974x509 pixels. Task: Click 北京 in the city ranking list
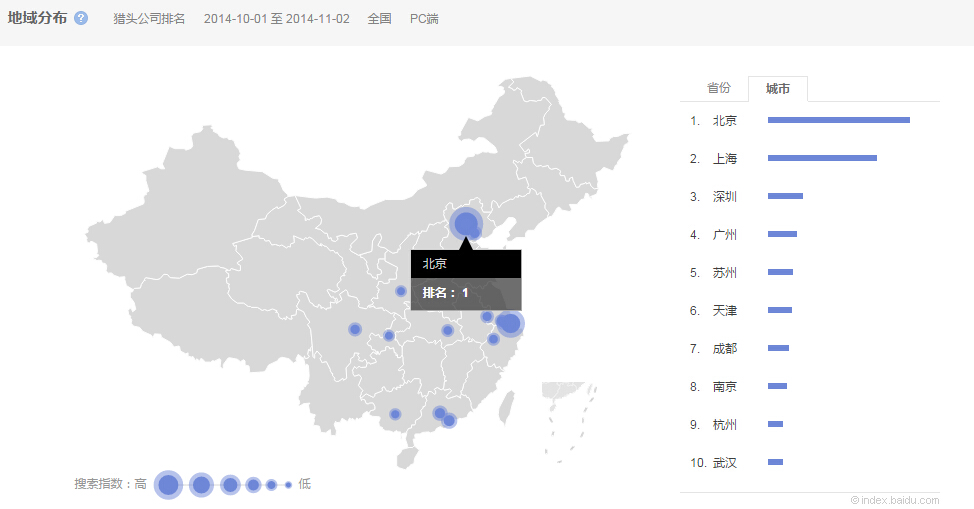coord(725,121)
